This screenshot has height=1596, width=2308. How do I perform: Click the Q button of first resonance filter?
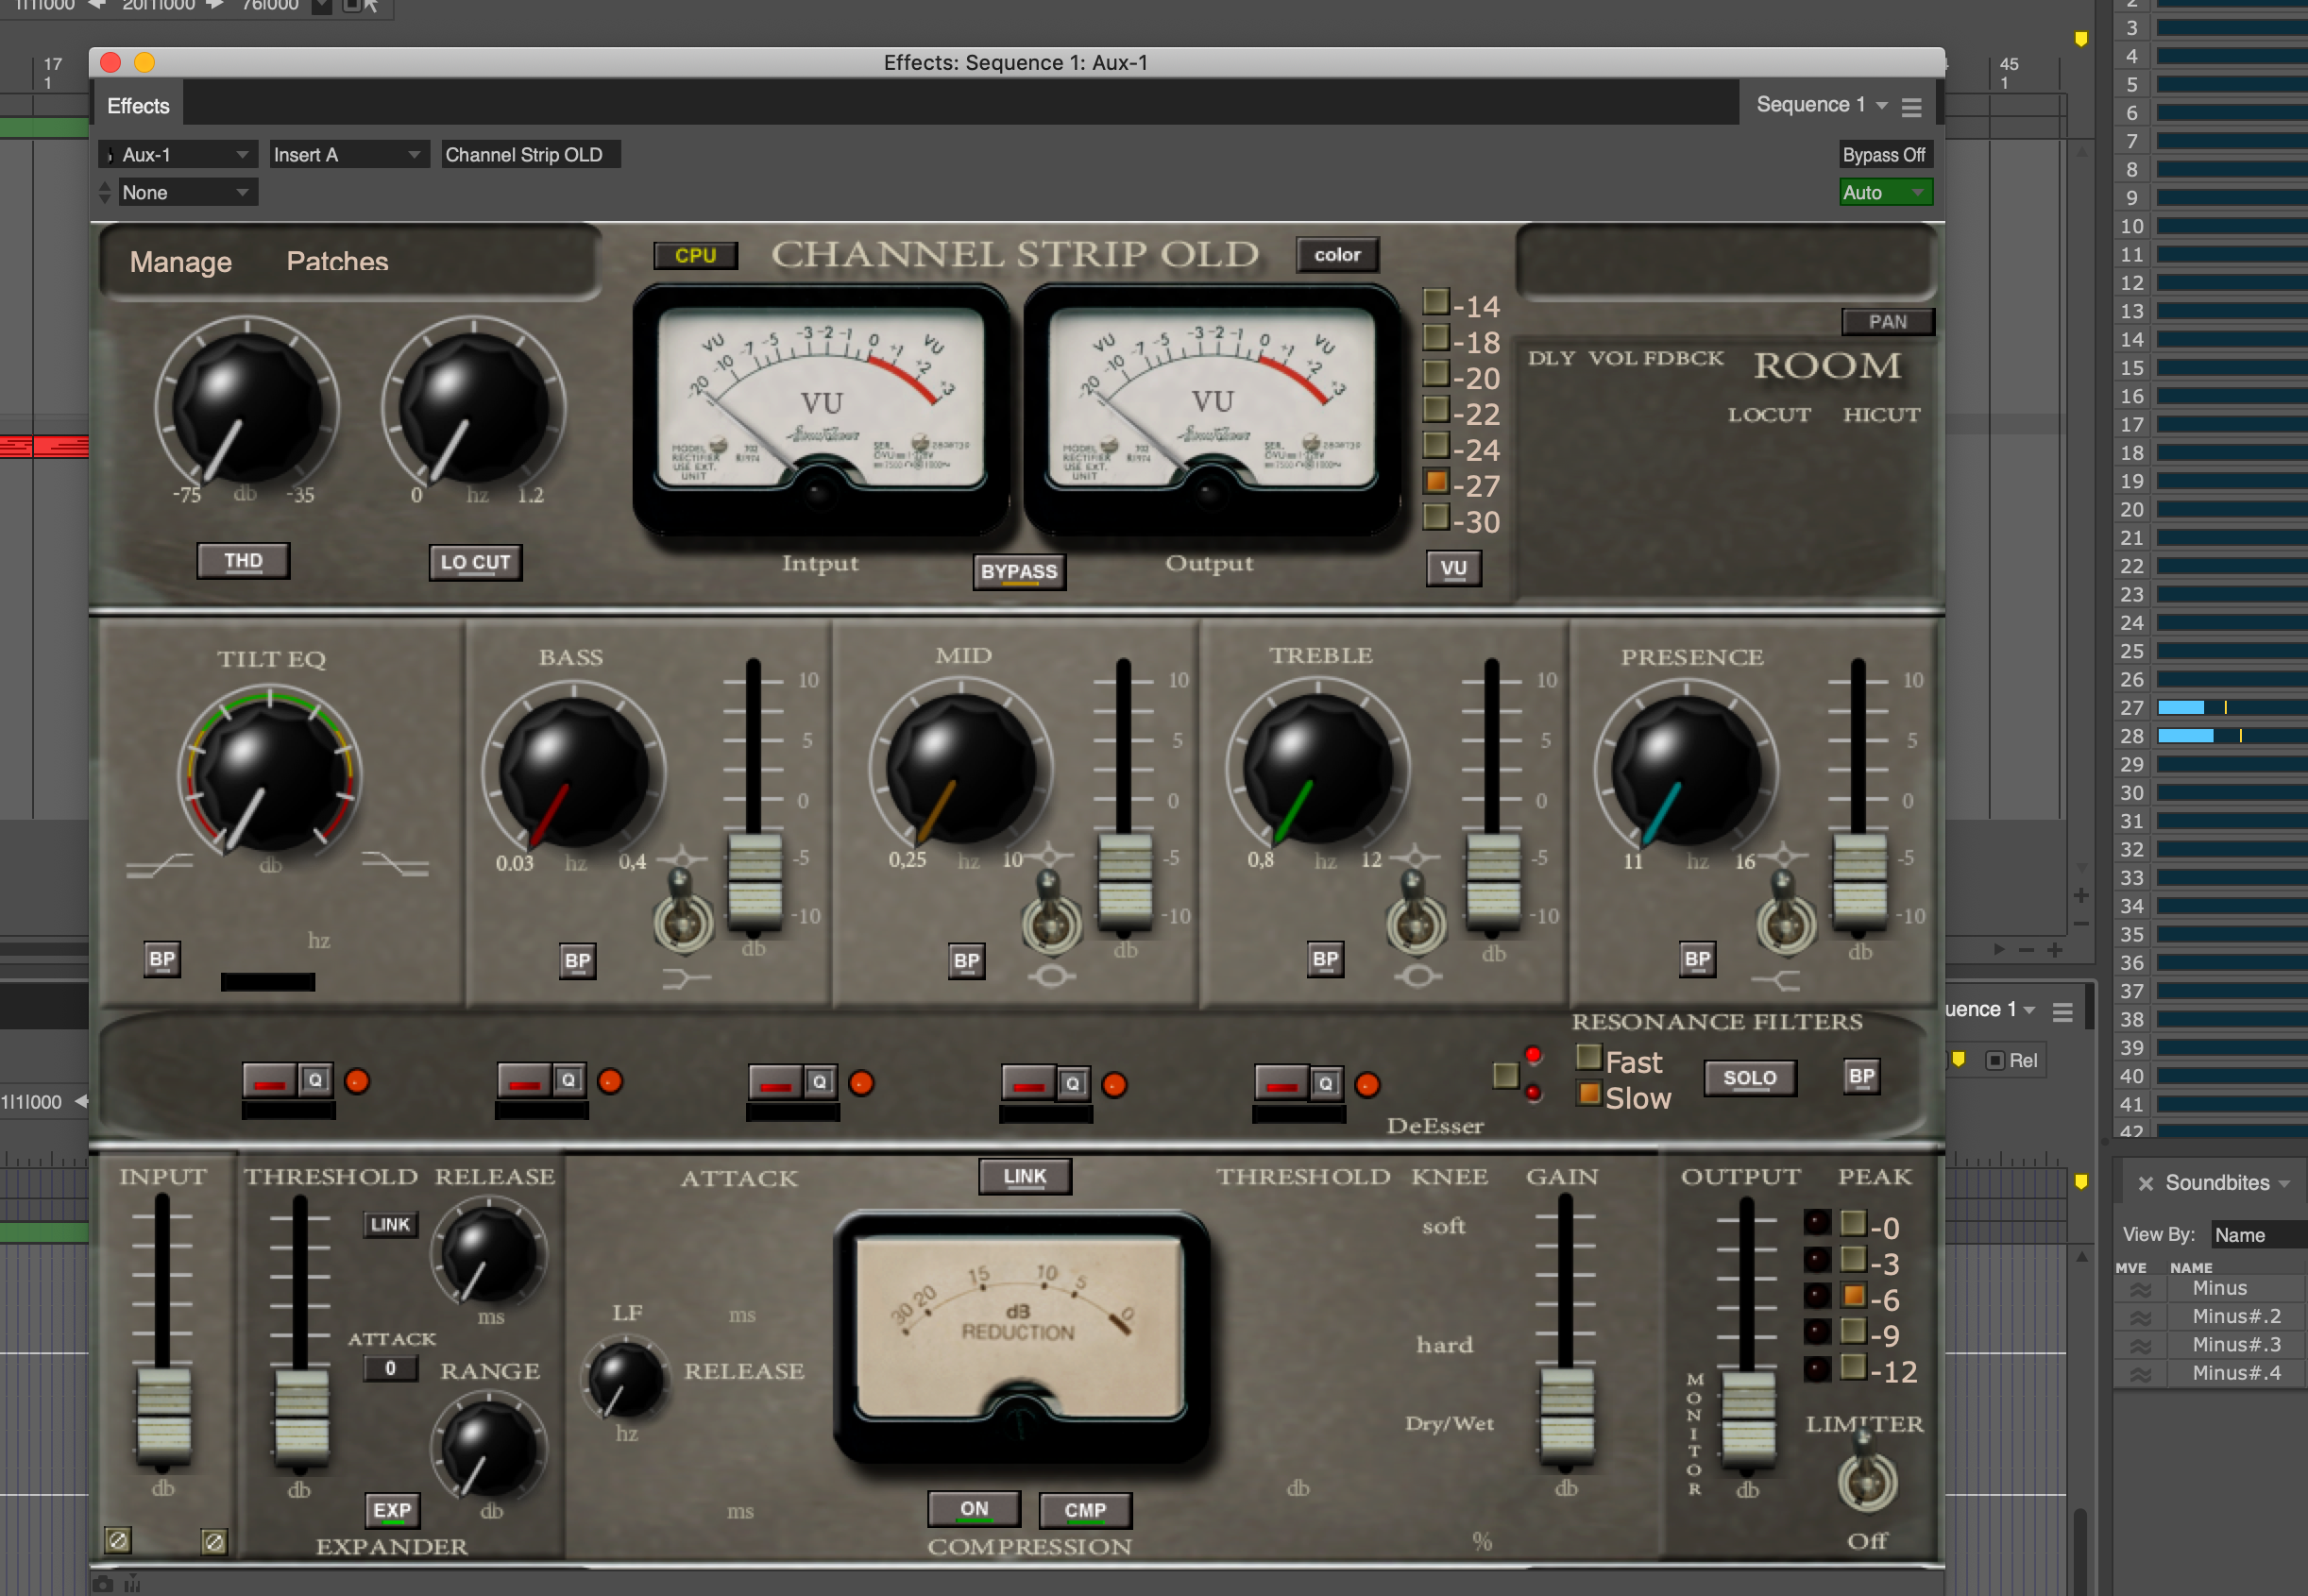(x=315, y=1080)
